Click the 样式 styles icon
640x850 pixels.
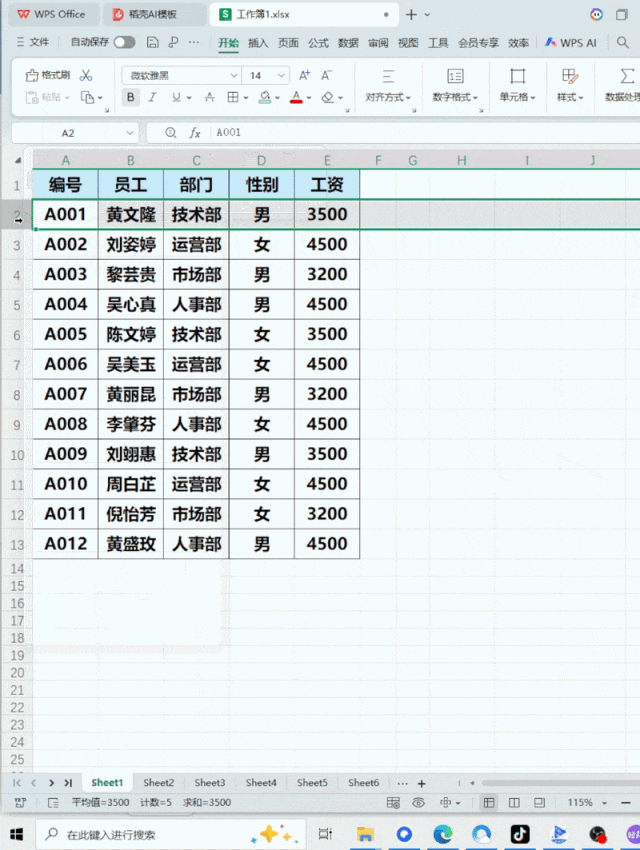[570, 76]
